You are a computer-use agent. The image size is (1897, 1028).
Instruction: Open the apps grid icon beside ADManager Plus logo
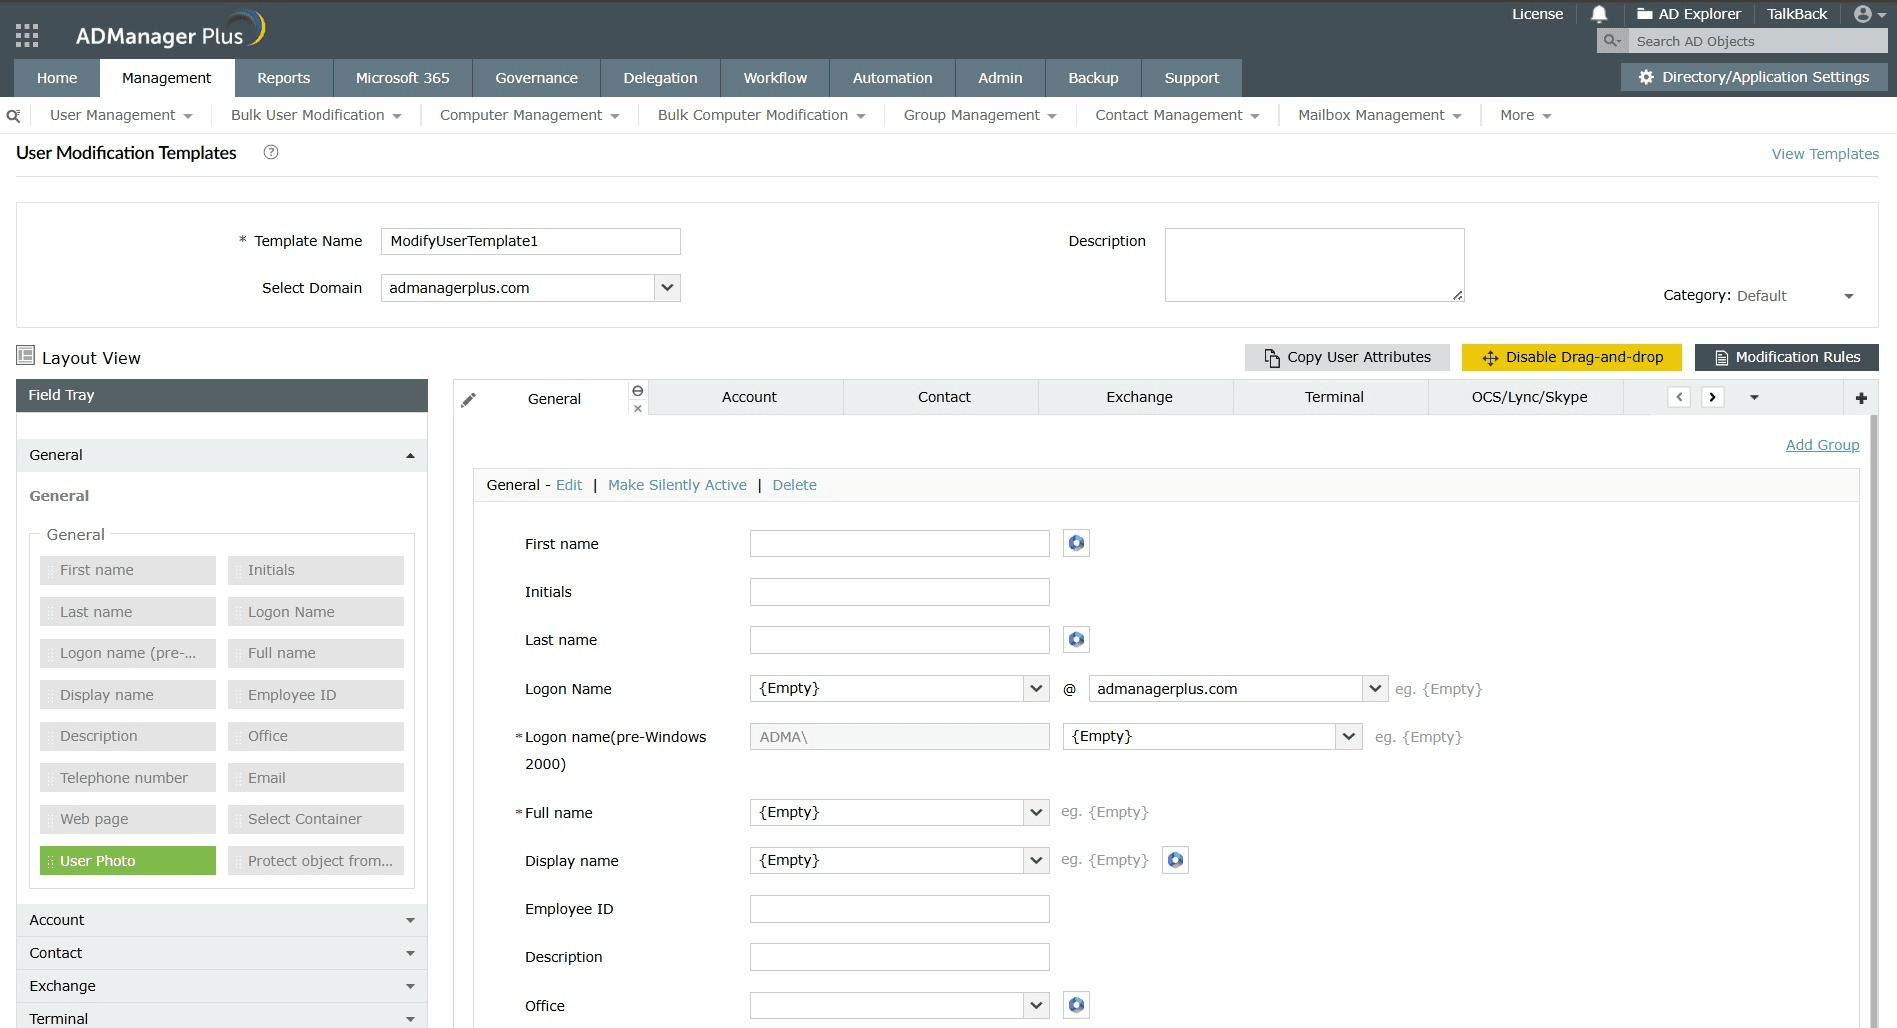pos(27,33)
